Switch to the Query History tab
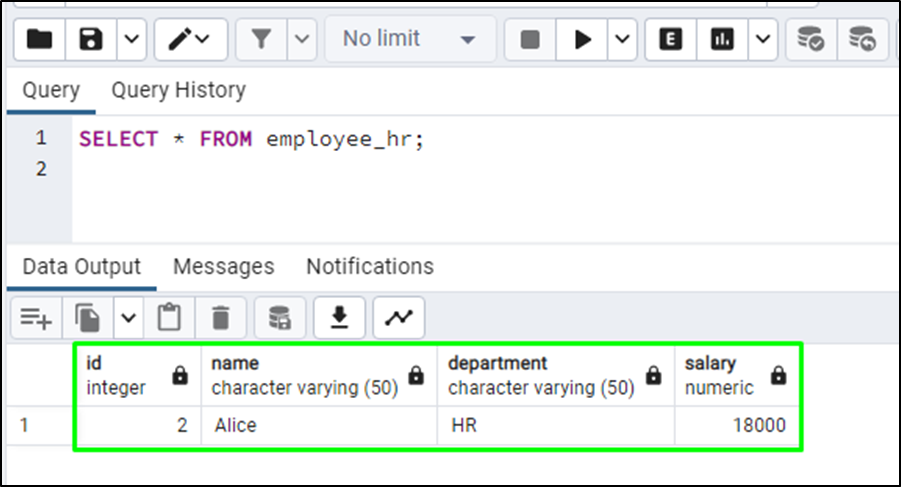This screenshot has width=901, height=487. tap(179, 90)
